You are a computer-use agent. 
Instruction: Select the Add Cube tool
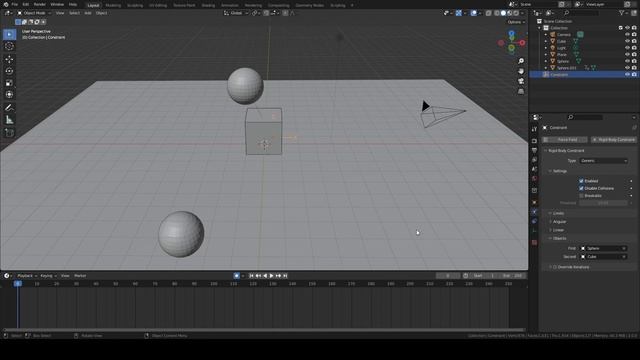[9, 133]
